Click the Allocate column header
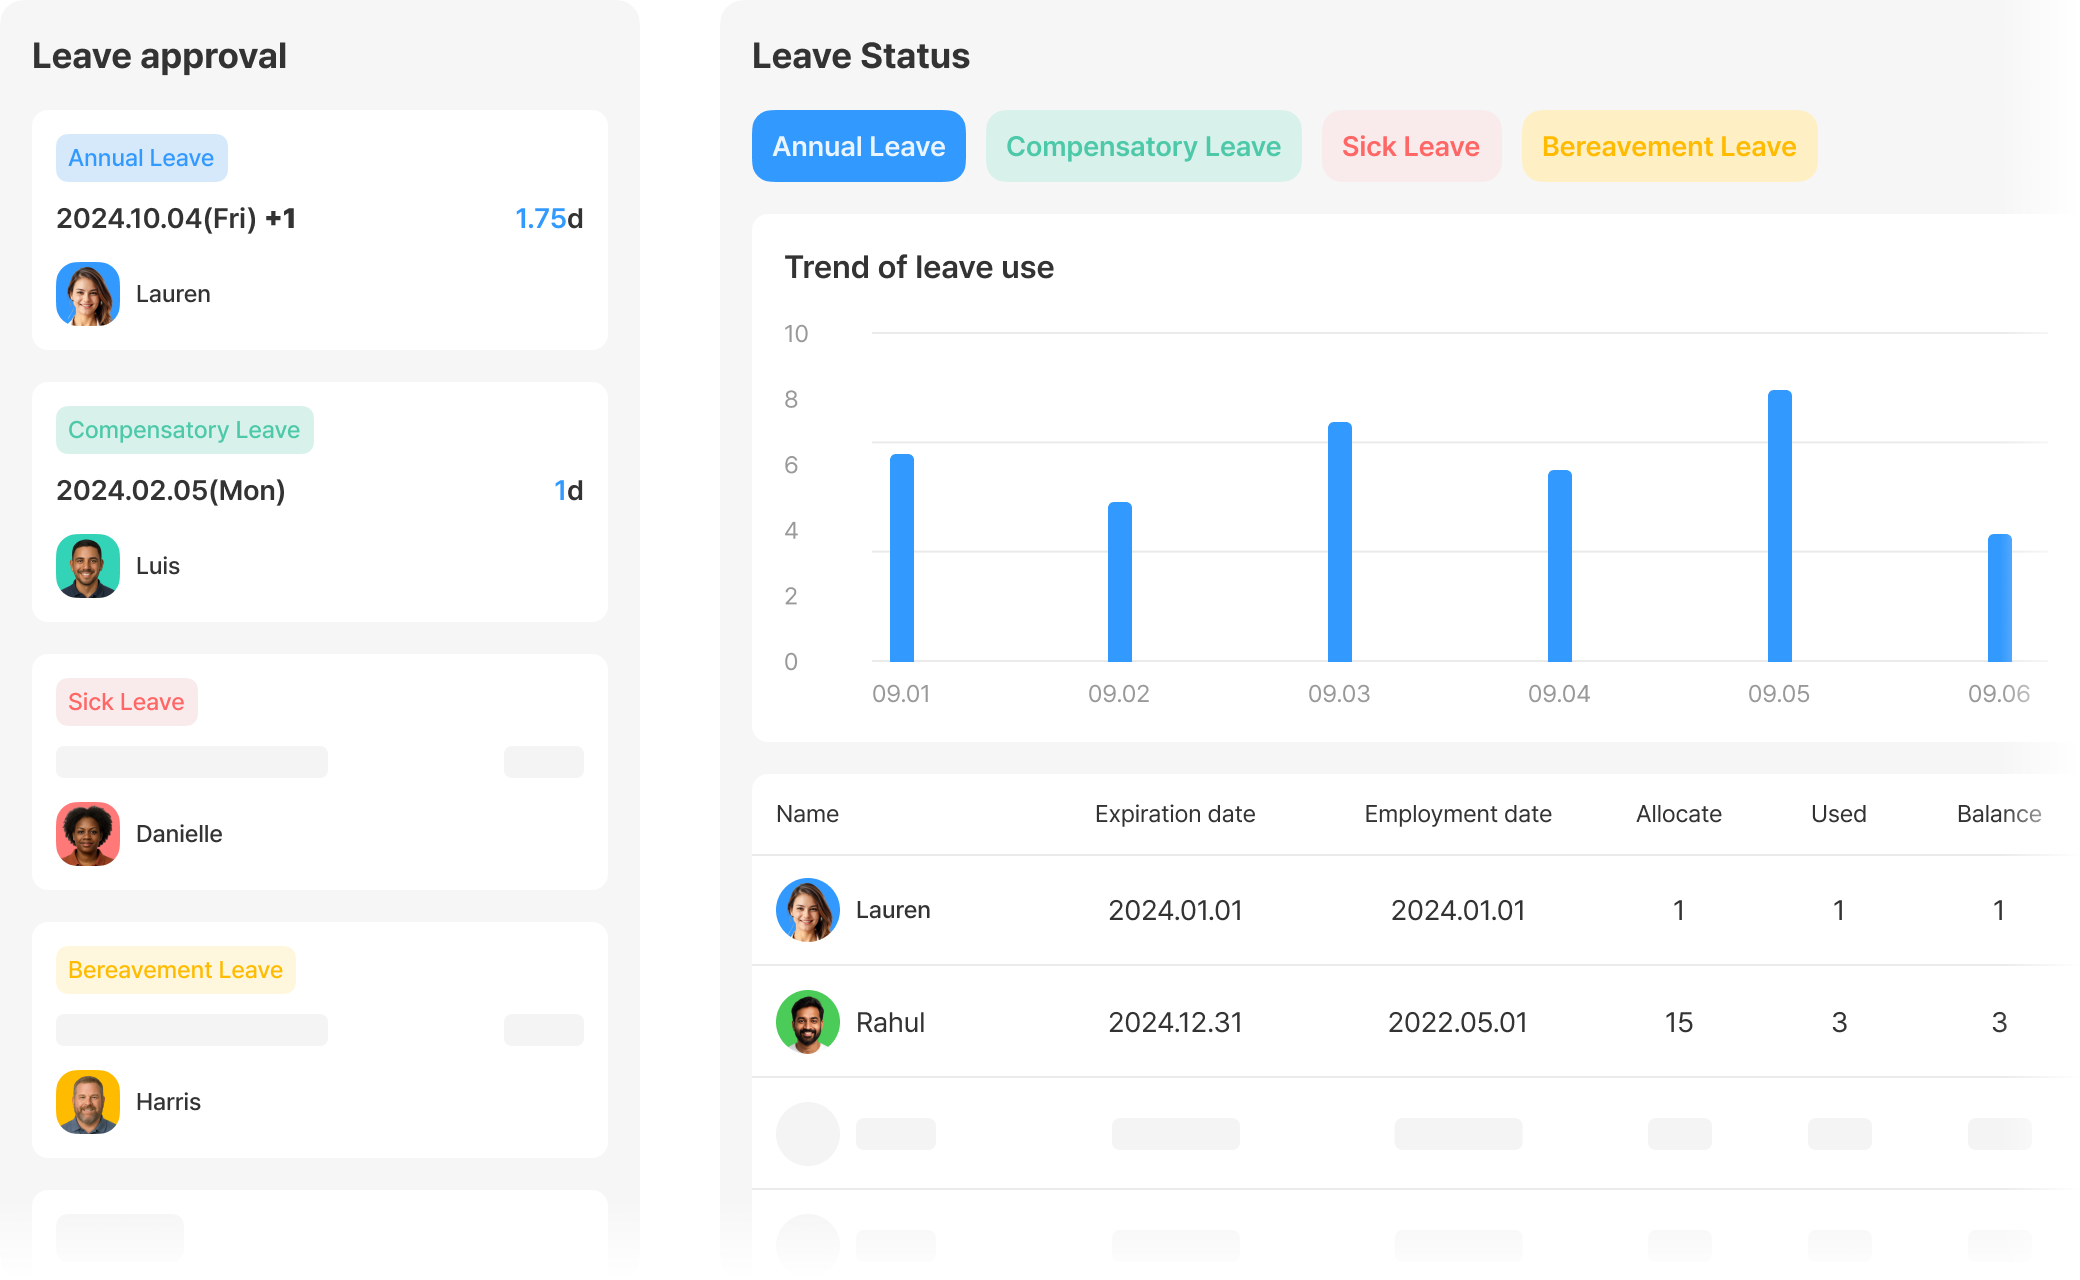Viewport: 2080px width, 1280px height. click(1678, 814)
